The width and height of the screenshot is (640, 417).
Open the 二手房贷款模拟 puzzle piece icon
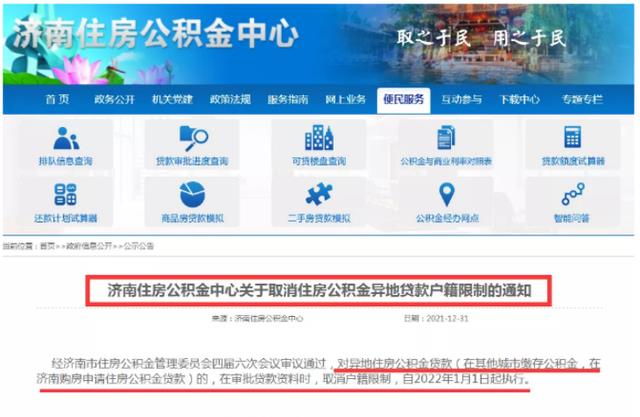pos(319,194)
